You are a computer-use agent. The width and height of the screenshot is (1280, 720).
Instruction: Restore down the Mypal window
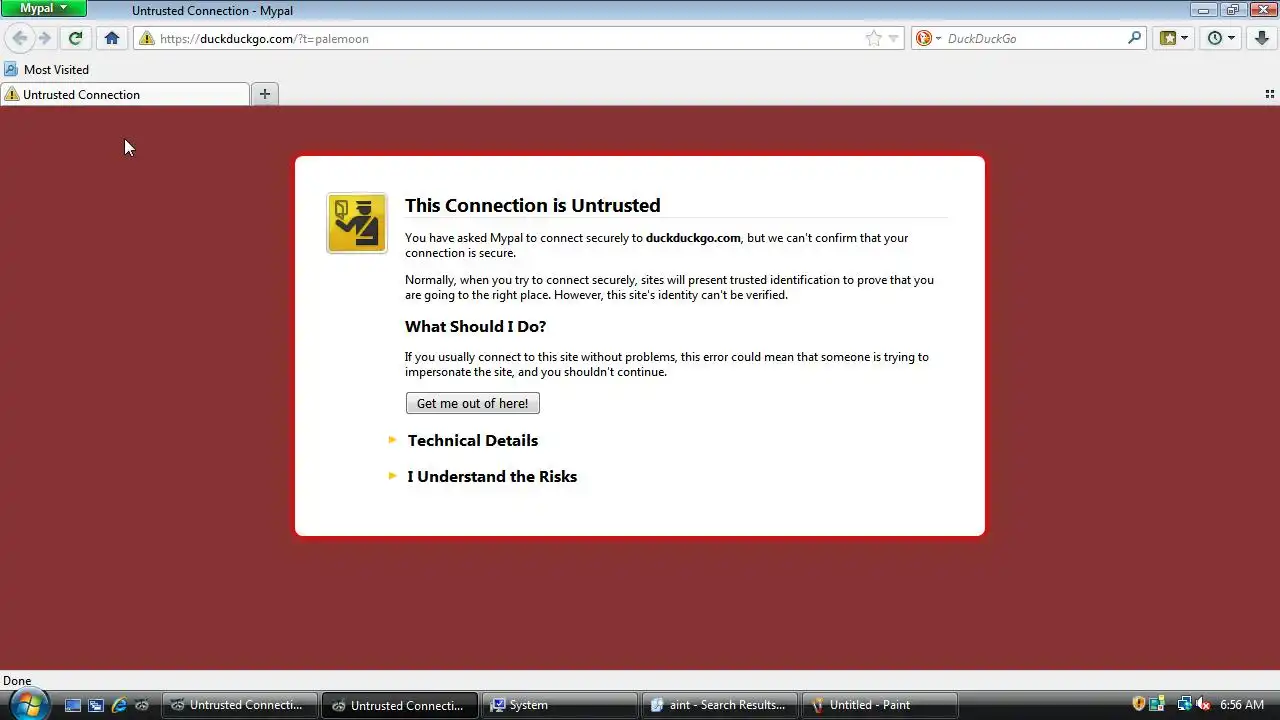click(x=1232, y=9)
